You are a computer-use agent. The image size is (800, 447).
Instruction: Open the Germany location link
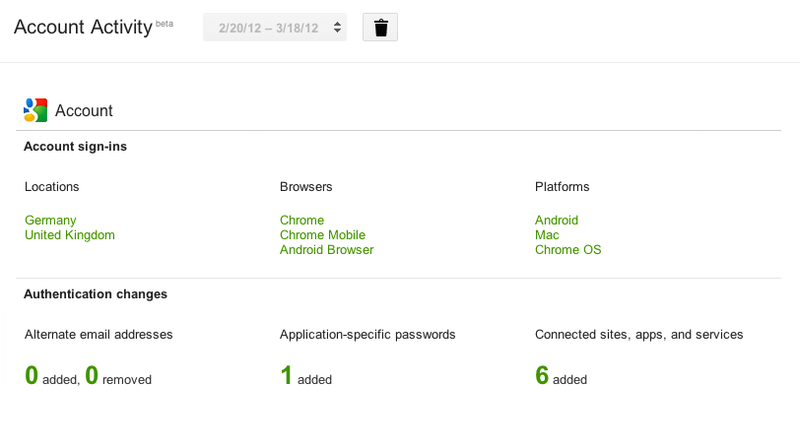[51, 220]
